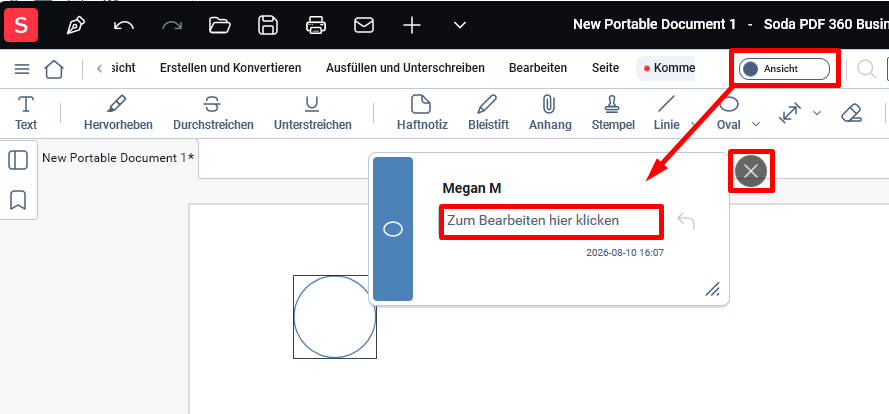Click the Soda PDF red S logo
The height and width of the screenshot is (414, 889).
21,26
